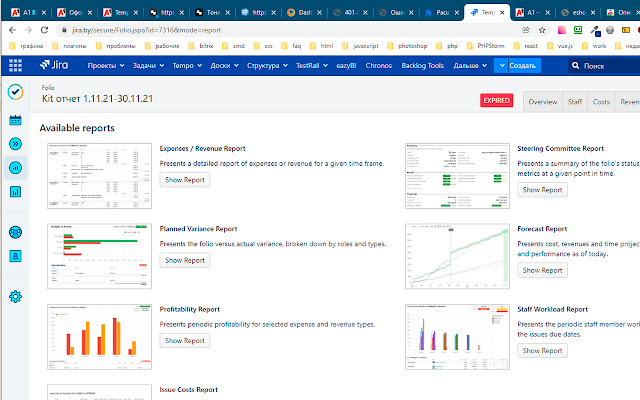Click the site lock icon
The width and height of the screenshot is (640, 400).
tap(64, 30)
